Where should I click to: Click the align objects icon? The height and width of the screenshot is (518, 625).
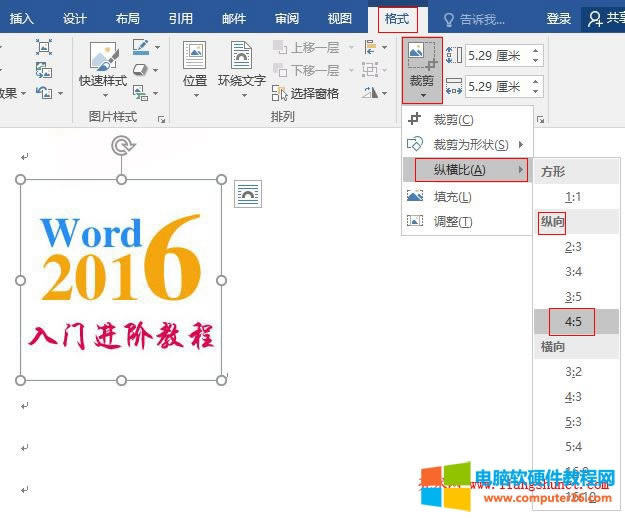370,47
